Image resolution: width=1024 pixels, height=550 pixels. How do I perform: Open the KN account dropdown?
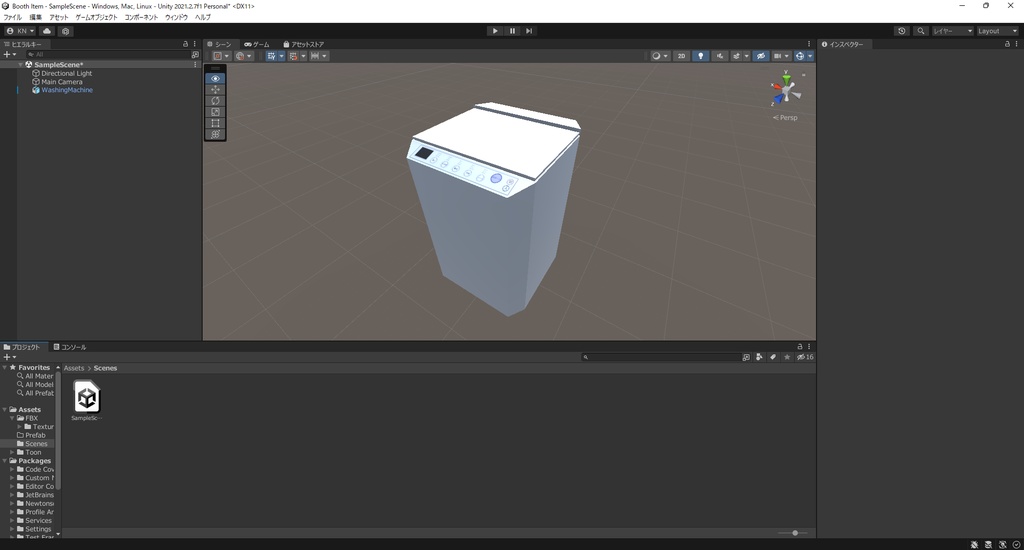coord(20,31)
